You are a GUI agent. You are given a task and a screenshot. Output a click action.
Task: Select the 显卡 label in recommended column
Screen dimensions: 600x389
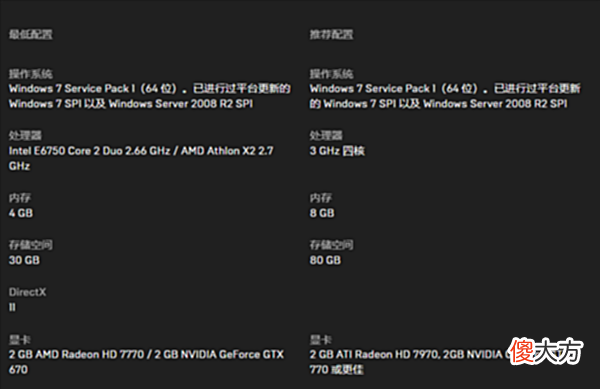tap(321, 339)
